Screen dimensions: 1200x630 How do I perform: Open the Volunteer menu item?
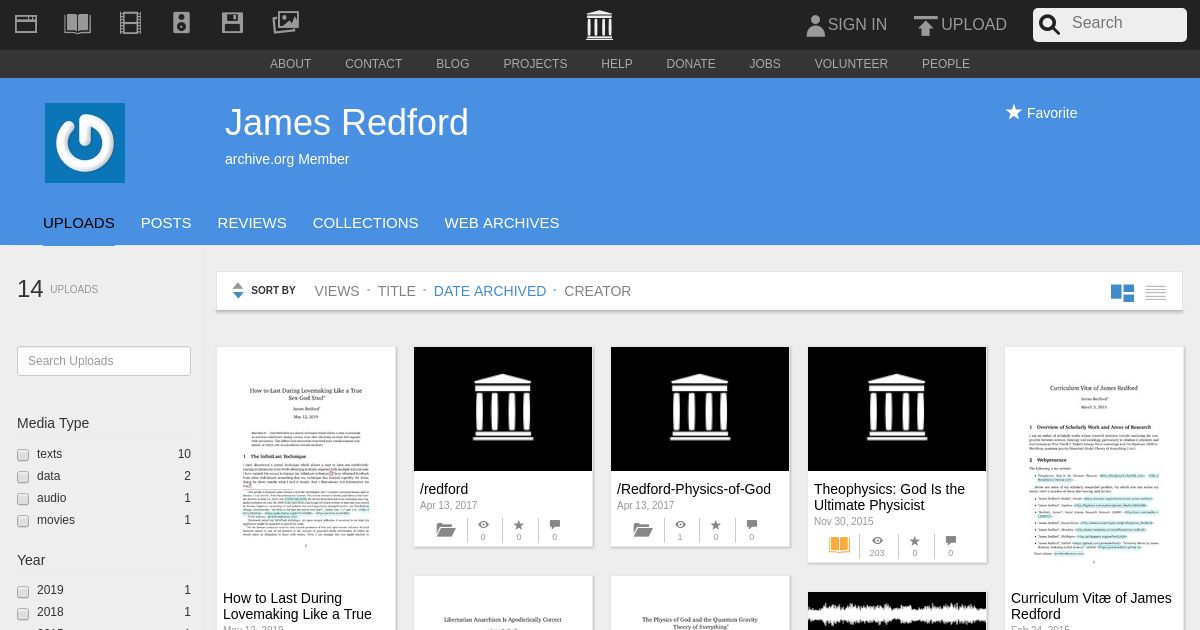[851, 64]
